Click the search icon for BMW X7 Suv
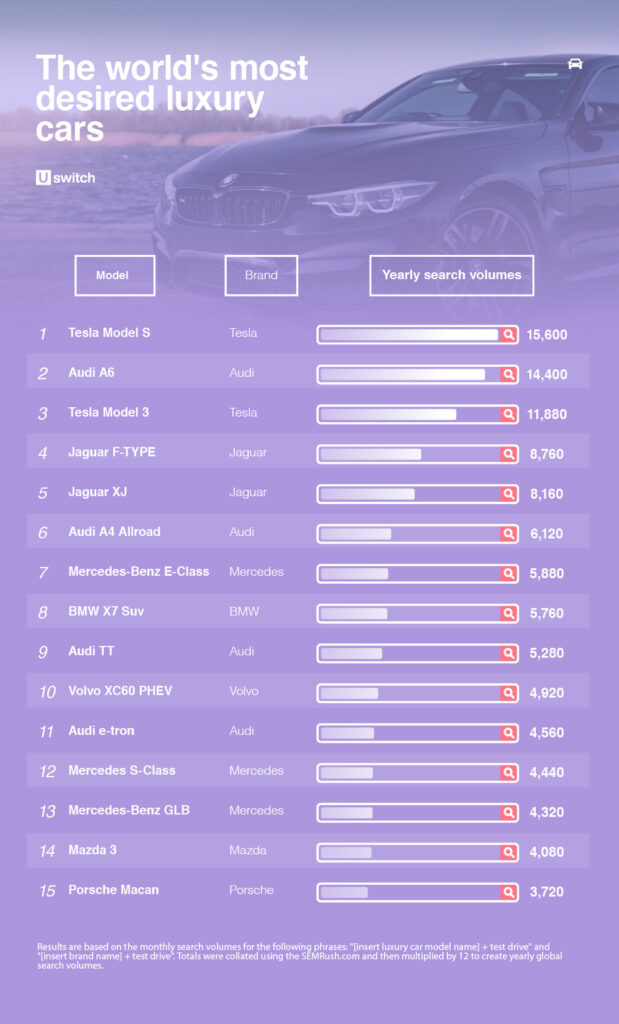The height and width of the screenshot is (1024, 619). pos(509,613)
